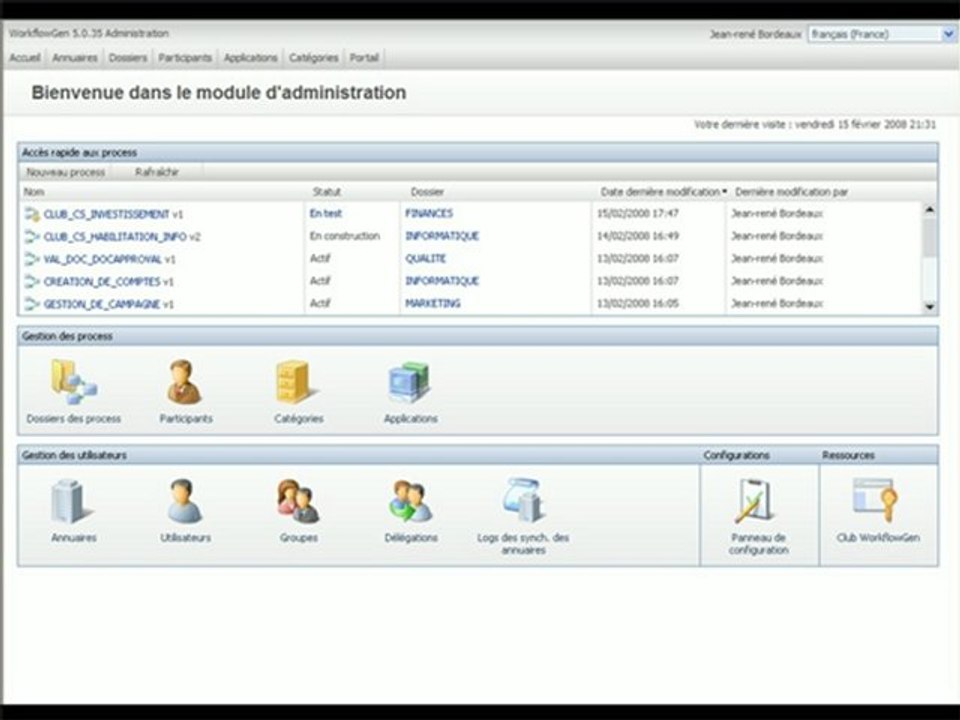Click the Rafraîchir button
The height and width of the screenshot is (720, 960).
click(157, 172)
